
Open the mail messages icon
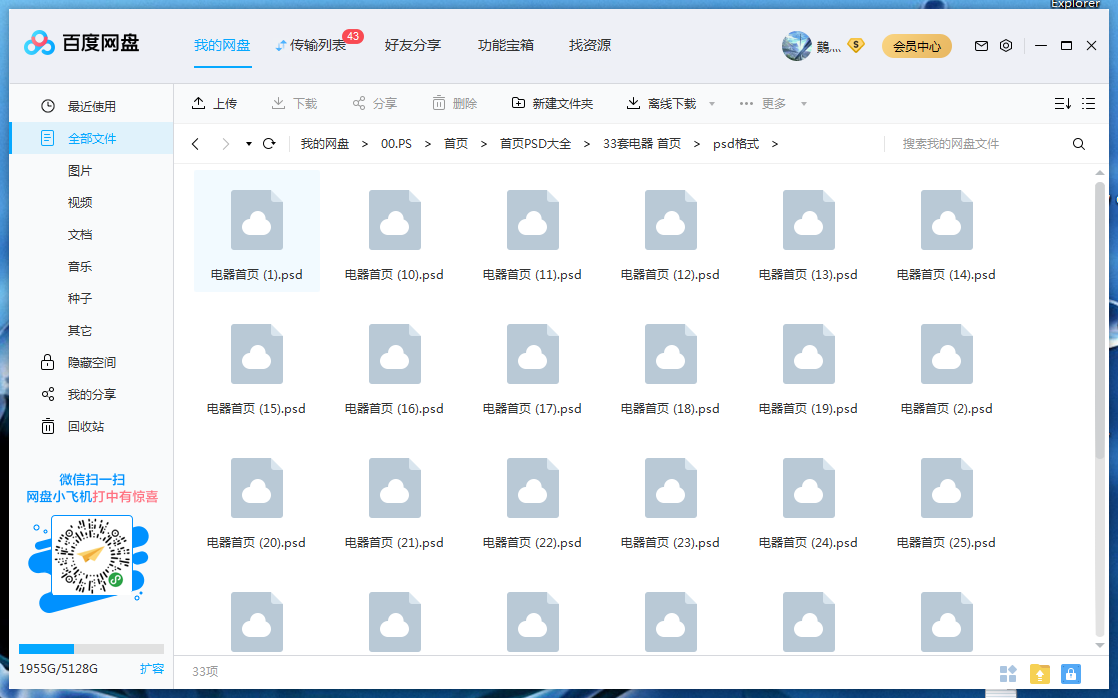[981, 46]
